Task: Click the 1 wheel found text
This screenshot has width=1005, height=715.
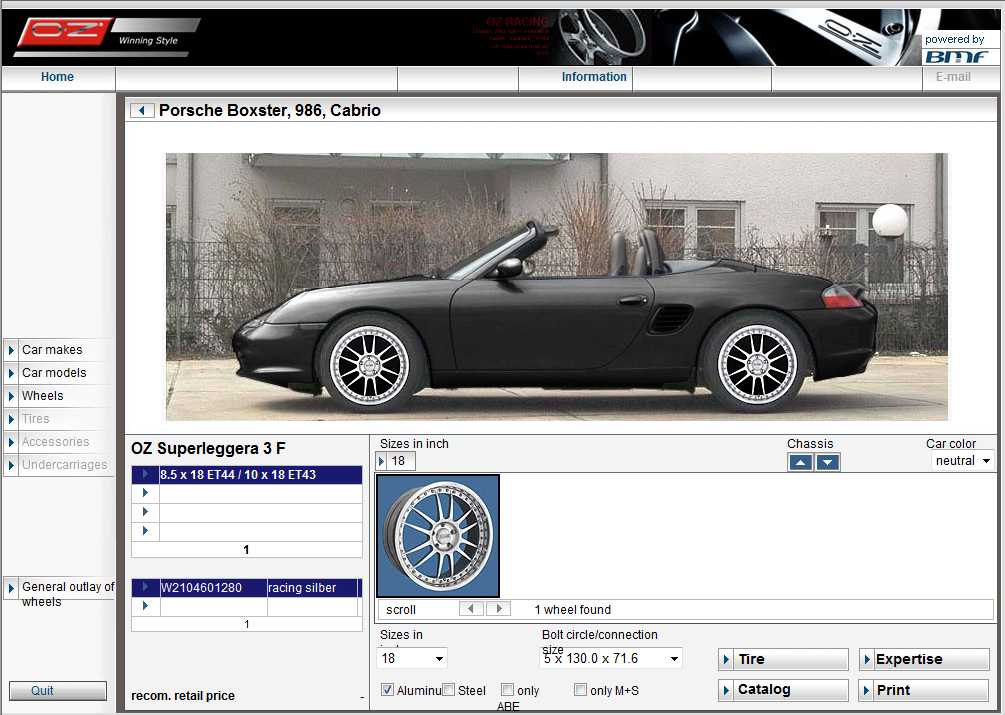Action: [x=572, y=610]
